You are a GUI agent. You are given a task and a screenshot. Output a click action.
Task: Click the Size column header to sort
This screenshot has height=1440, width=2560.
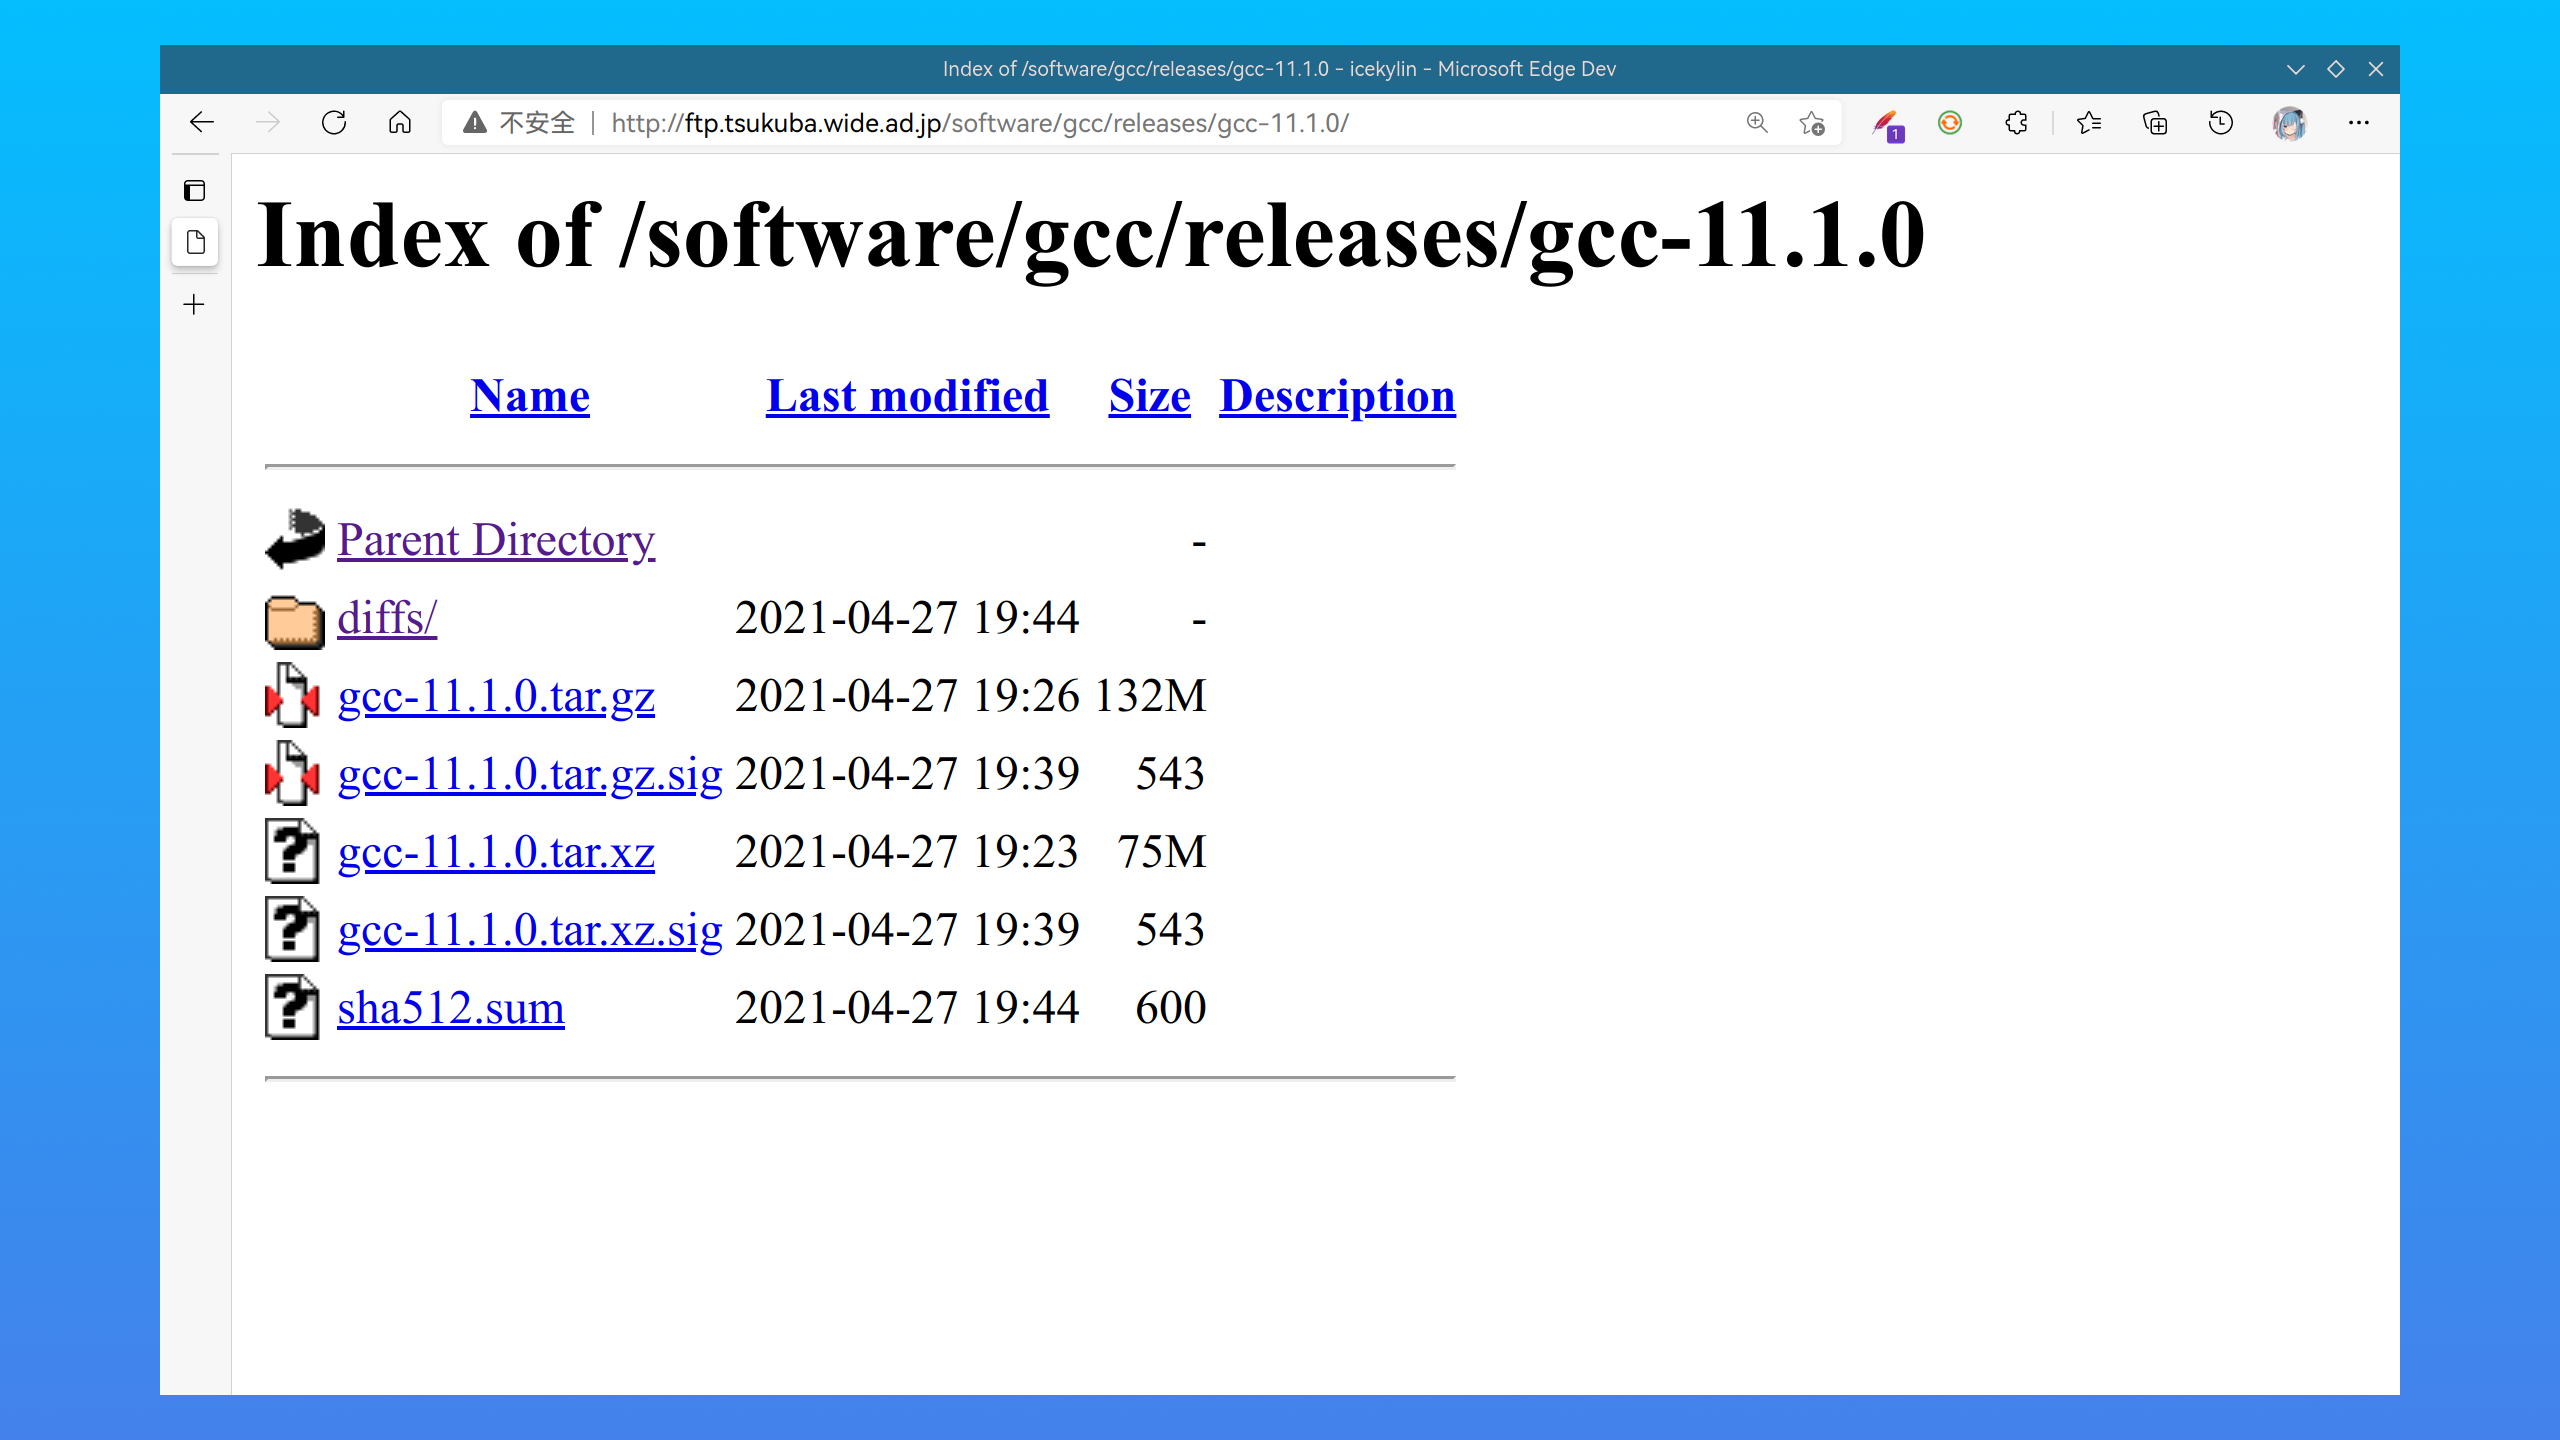[x=1150, y=394]
